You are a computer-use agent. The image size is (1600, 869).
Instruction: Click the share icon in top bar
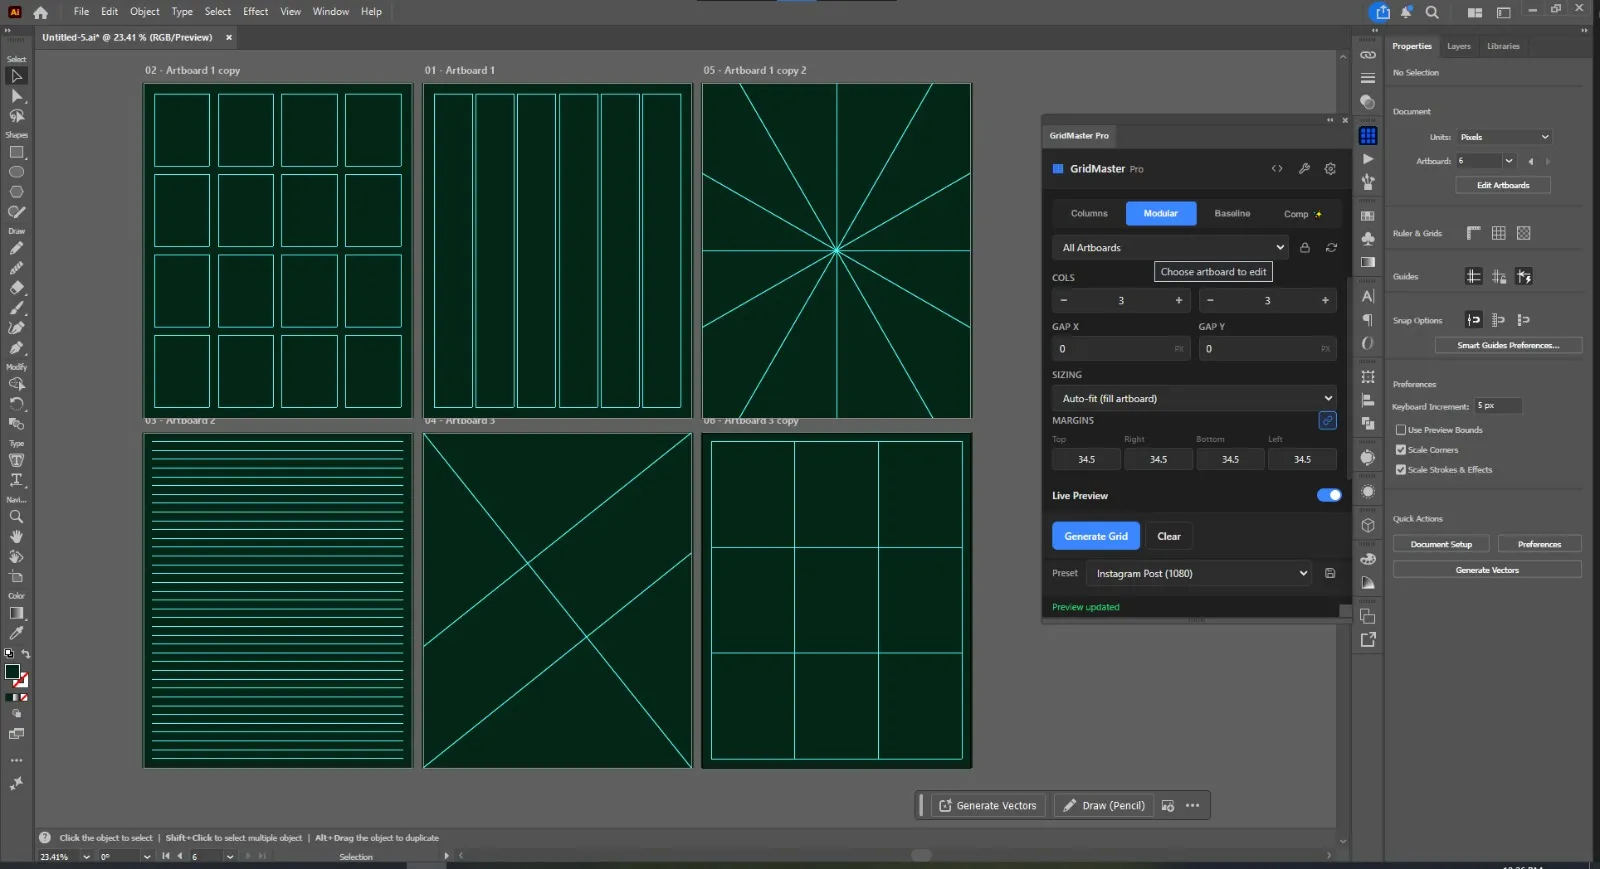1382,12
